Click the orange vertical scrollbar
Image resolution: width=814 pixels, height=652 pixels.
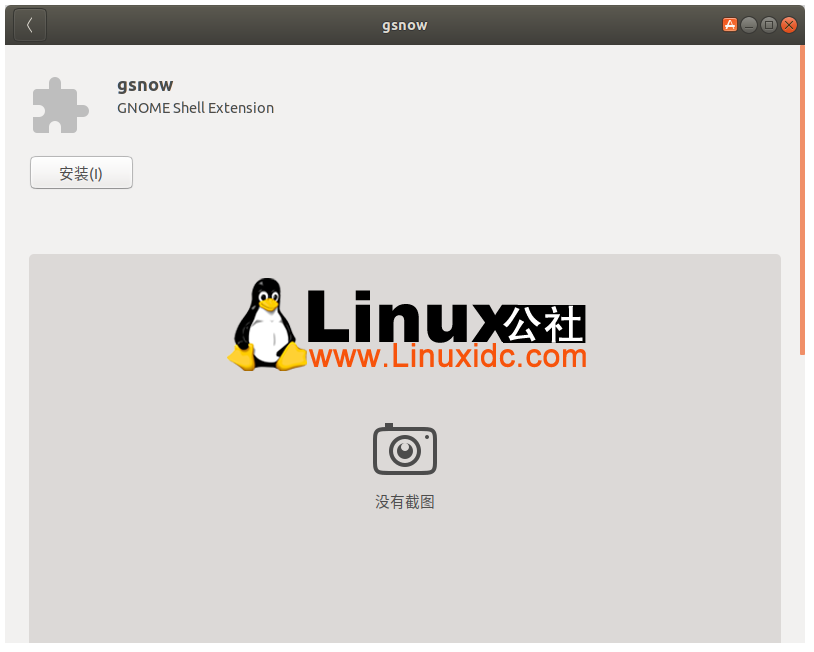803,200
